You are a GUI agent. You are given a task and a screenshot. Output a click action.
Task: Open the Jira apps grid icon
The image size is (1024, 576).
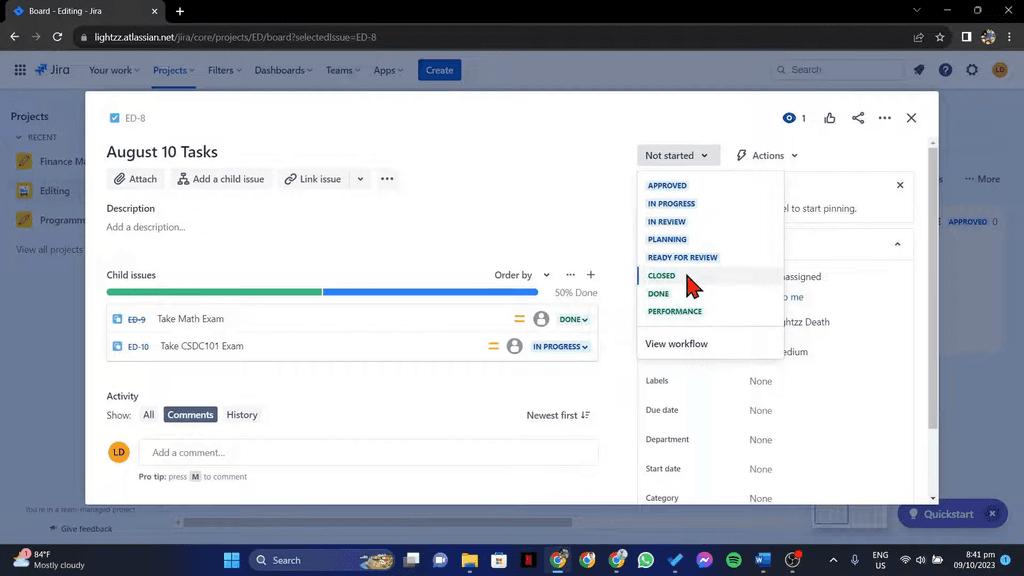coord(18,70)
